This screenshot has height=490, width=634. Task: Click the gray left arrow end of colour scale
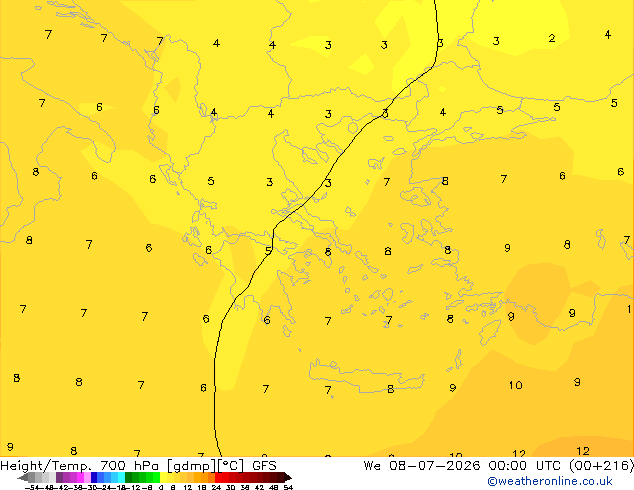click(x=23, y=477)
